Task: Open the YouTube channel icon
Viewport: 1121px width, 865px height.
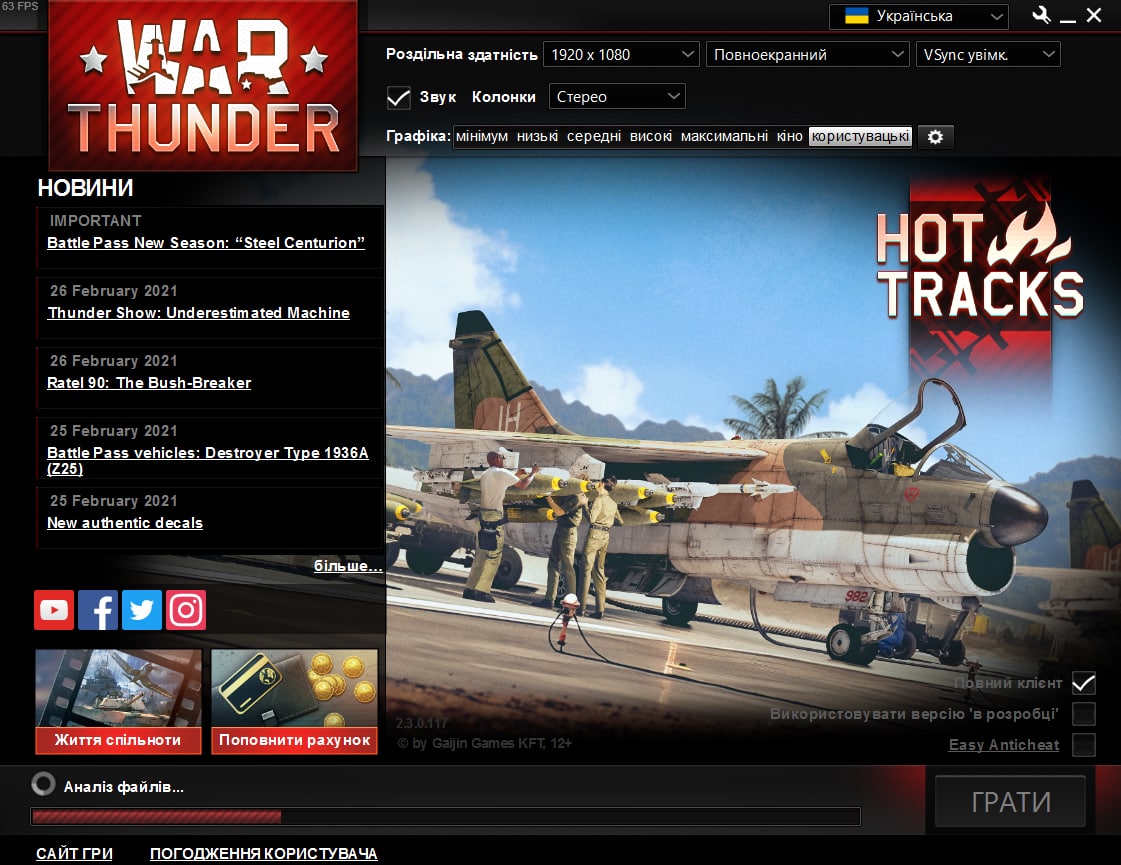Action: (54, 610)
